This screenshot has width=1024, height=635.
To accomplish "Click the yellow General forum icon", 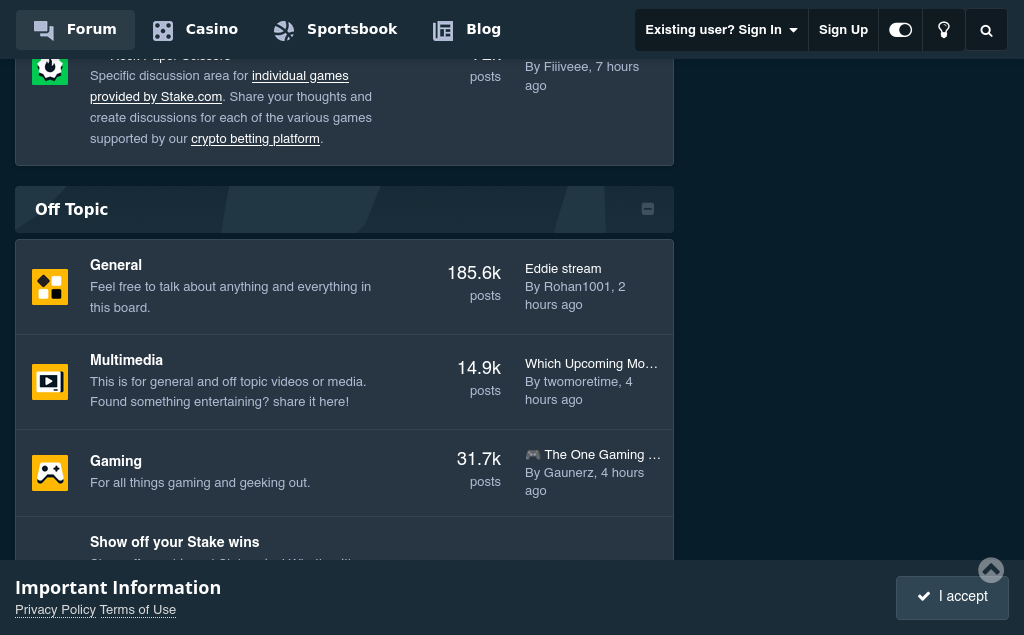I will tap(50, 287).
